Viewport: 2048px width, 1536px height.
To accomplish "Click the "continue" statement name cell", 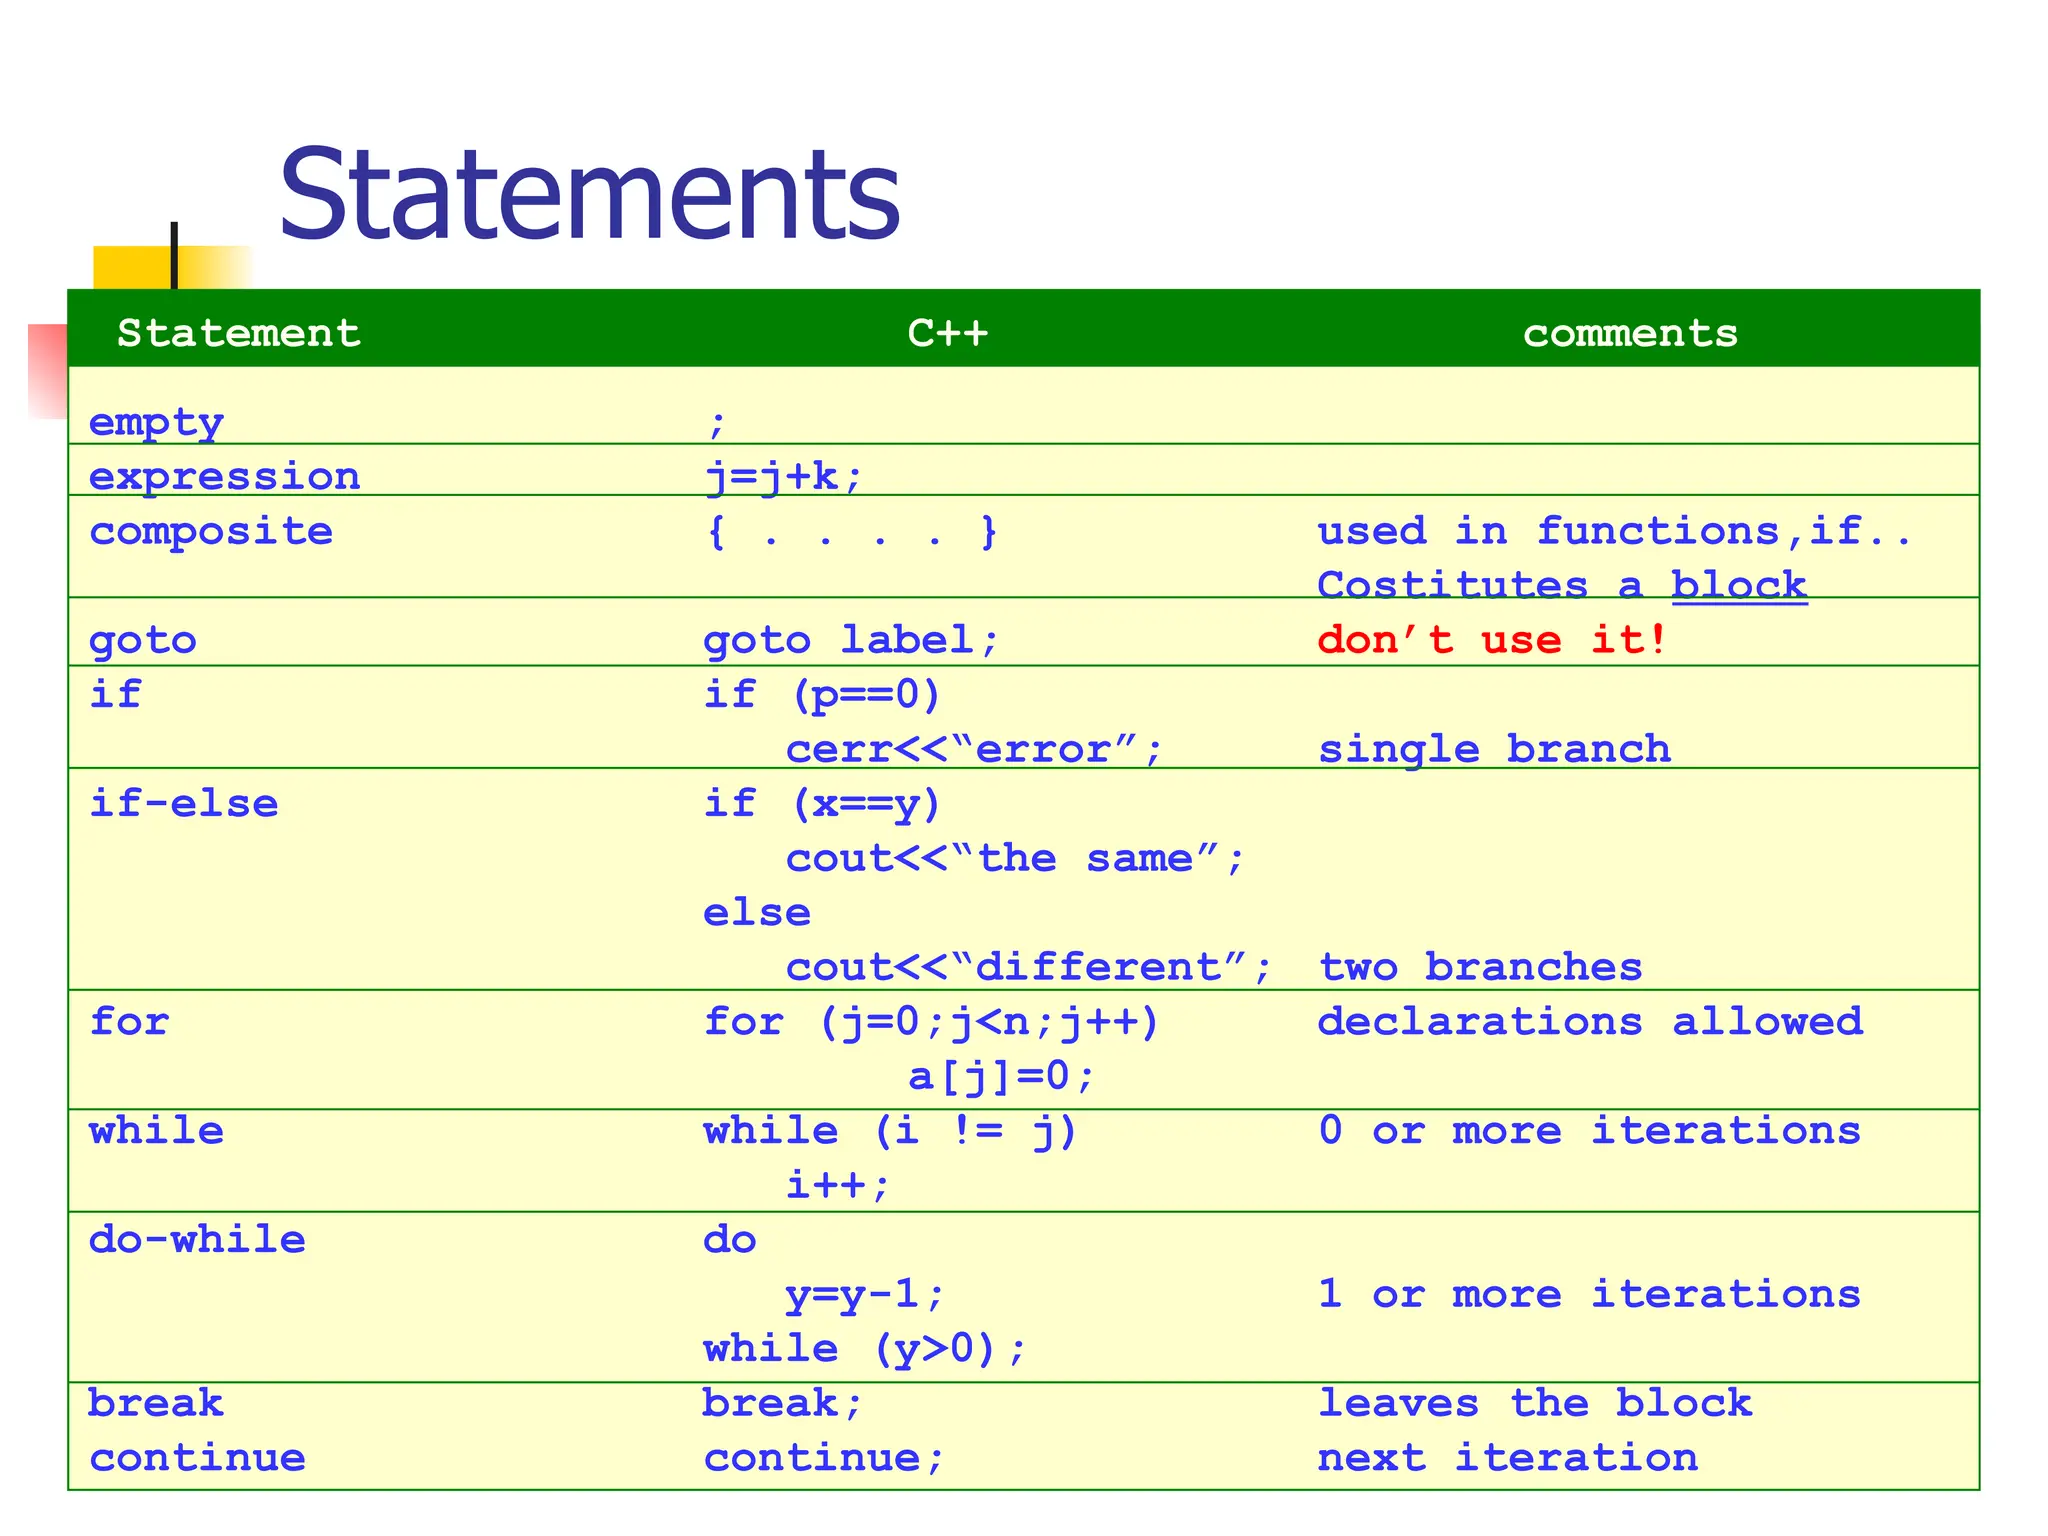I will [197, 1458].
